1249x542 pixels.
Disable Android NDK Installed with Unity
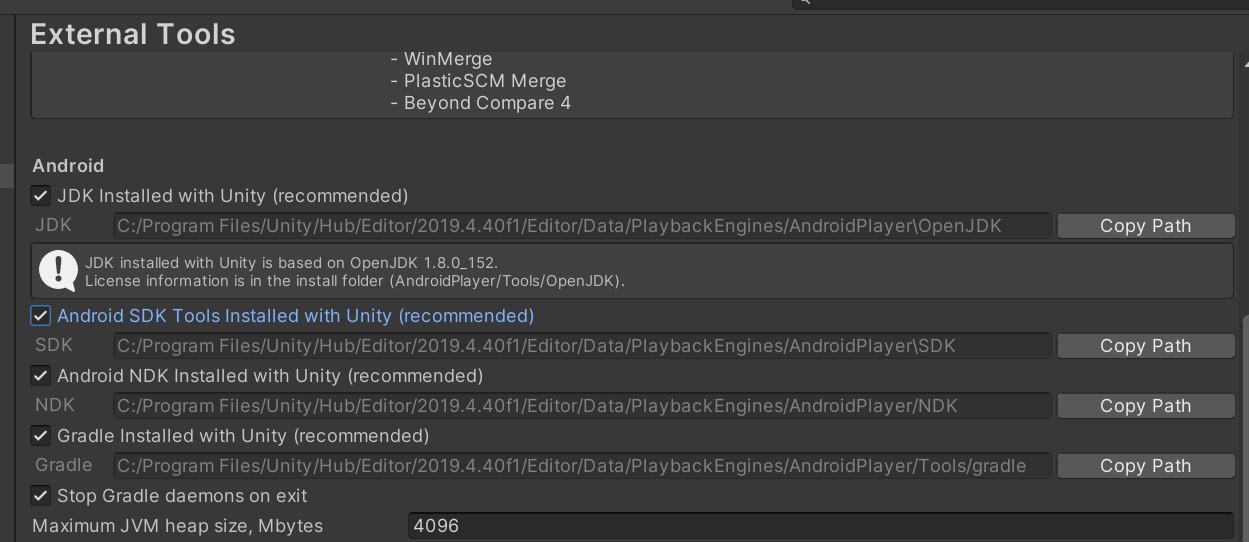tap(41, 376)
